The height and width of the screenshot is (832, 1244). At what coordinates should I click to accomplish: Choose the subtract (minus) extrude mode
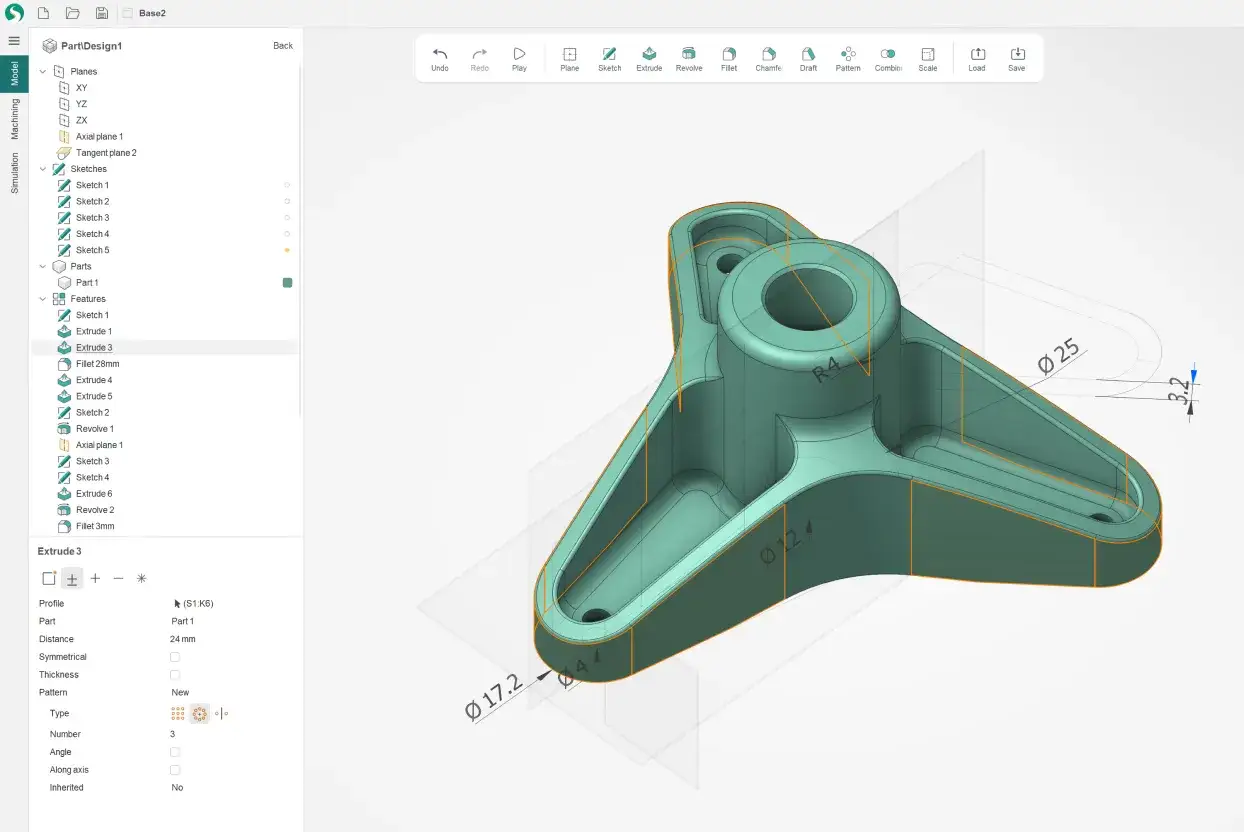coord(118,578)
